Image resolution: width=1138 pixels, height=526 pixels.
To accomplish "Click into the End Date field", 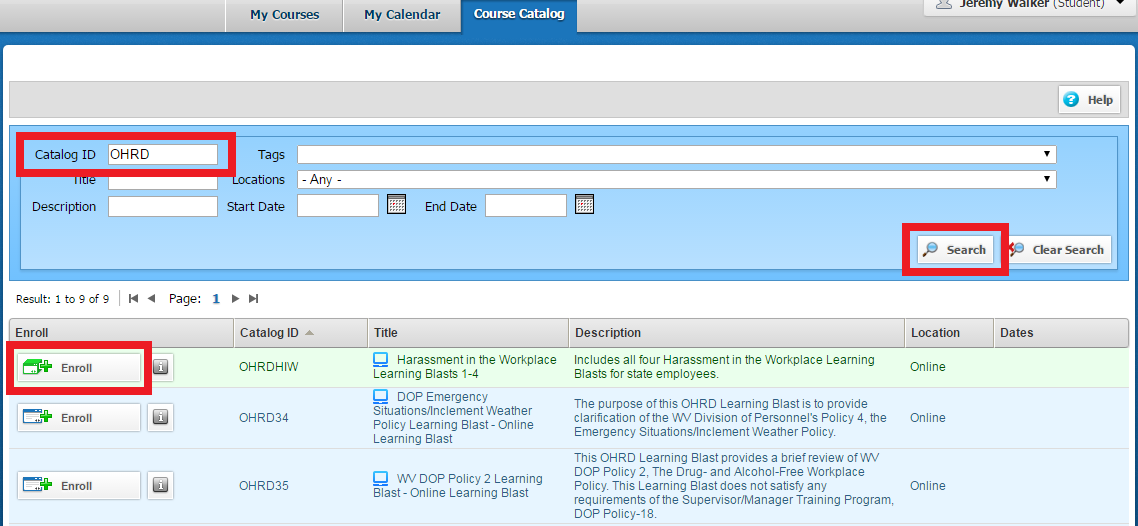I will coord(525,206).
